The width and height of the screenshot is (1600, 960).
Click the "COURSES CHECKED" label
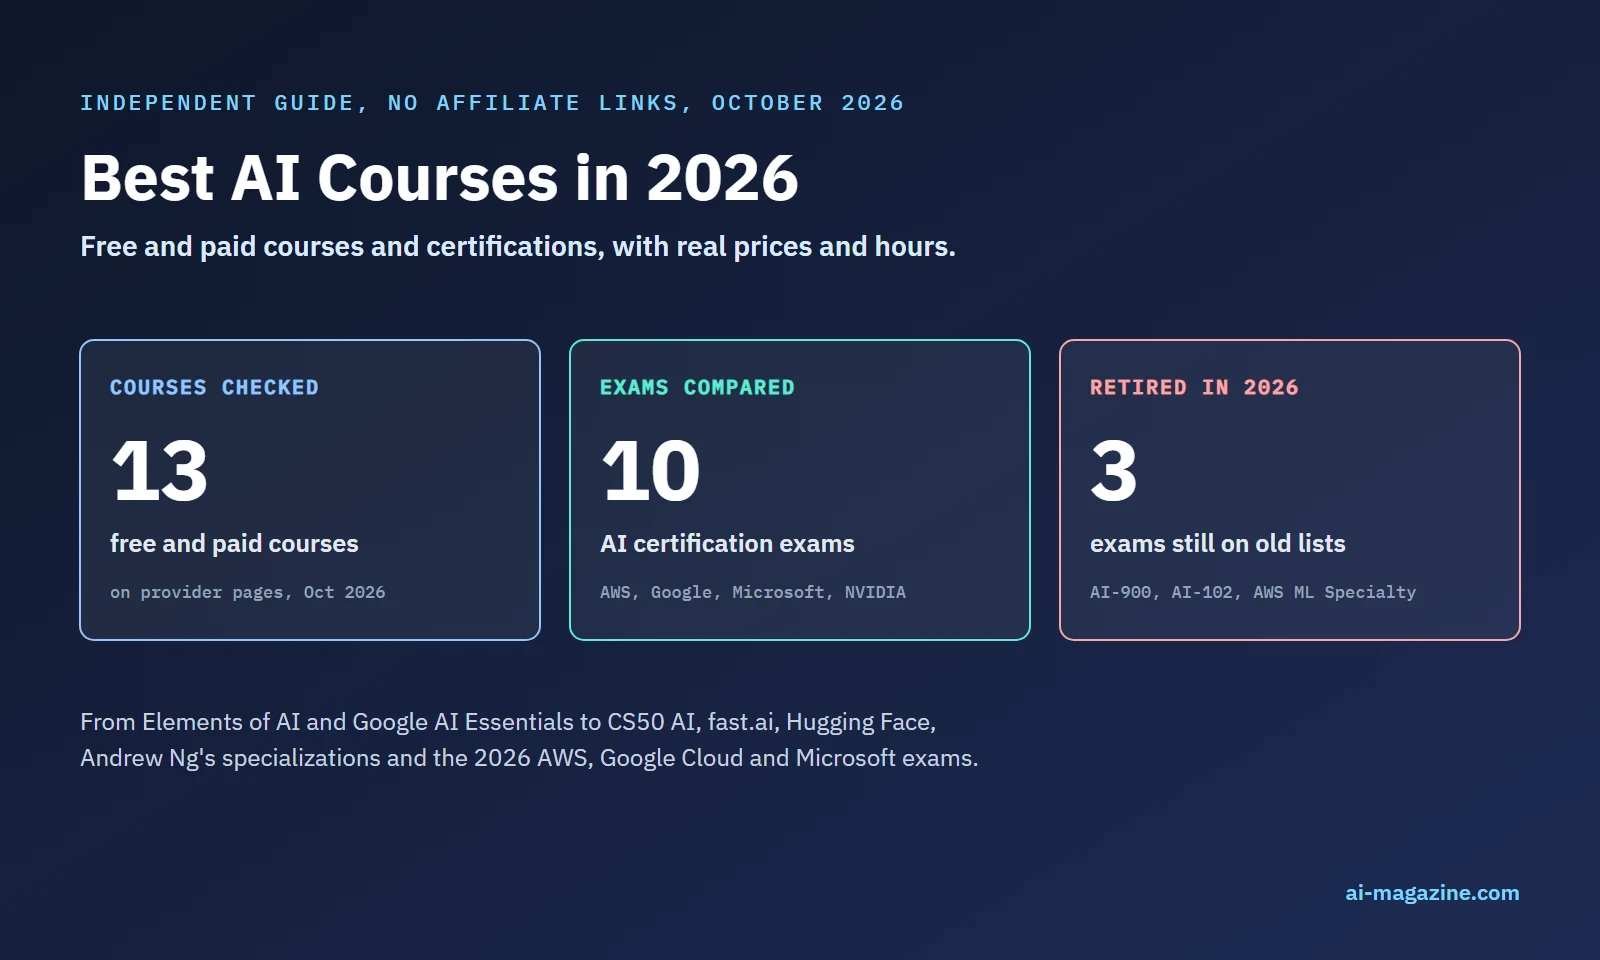(214, 387)
